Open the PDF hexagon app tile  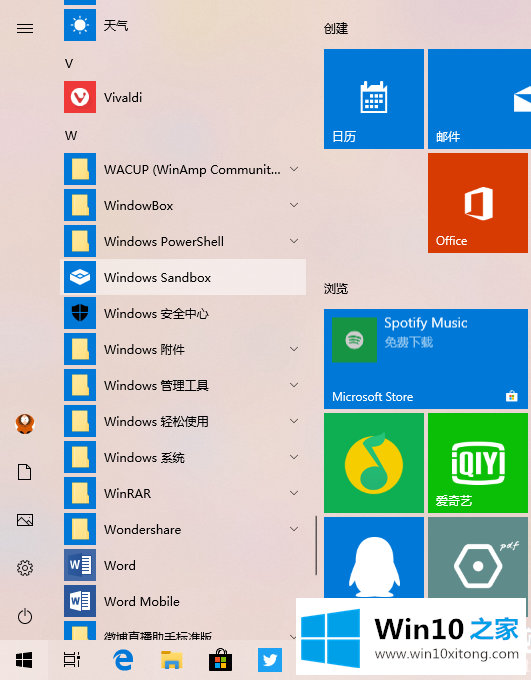(x=478, y=557)
